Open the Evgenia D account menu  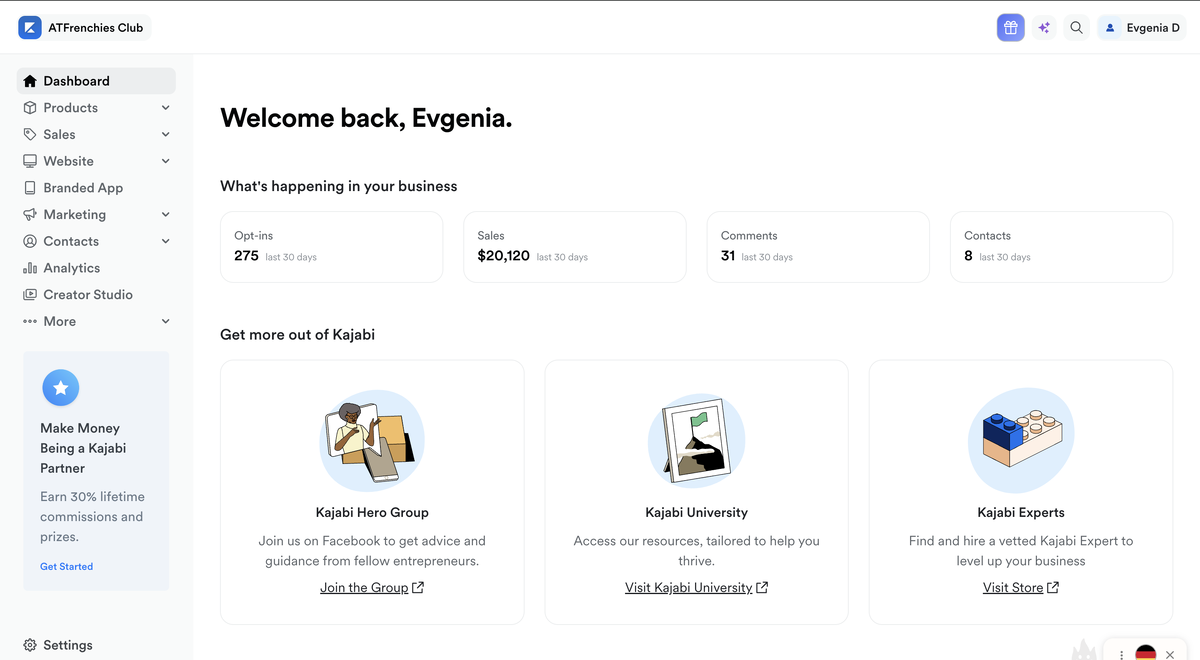pos(1142,28)
